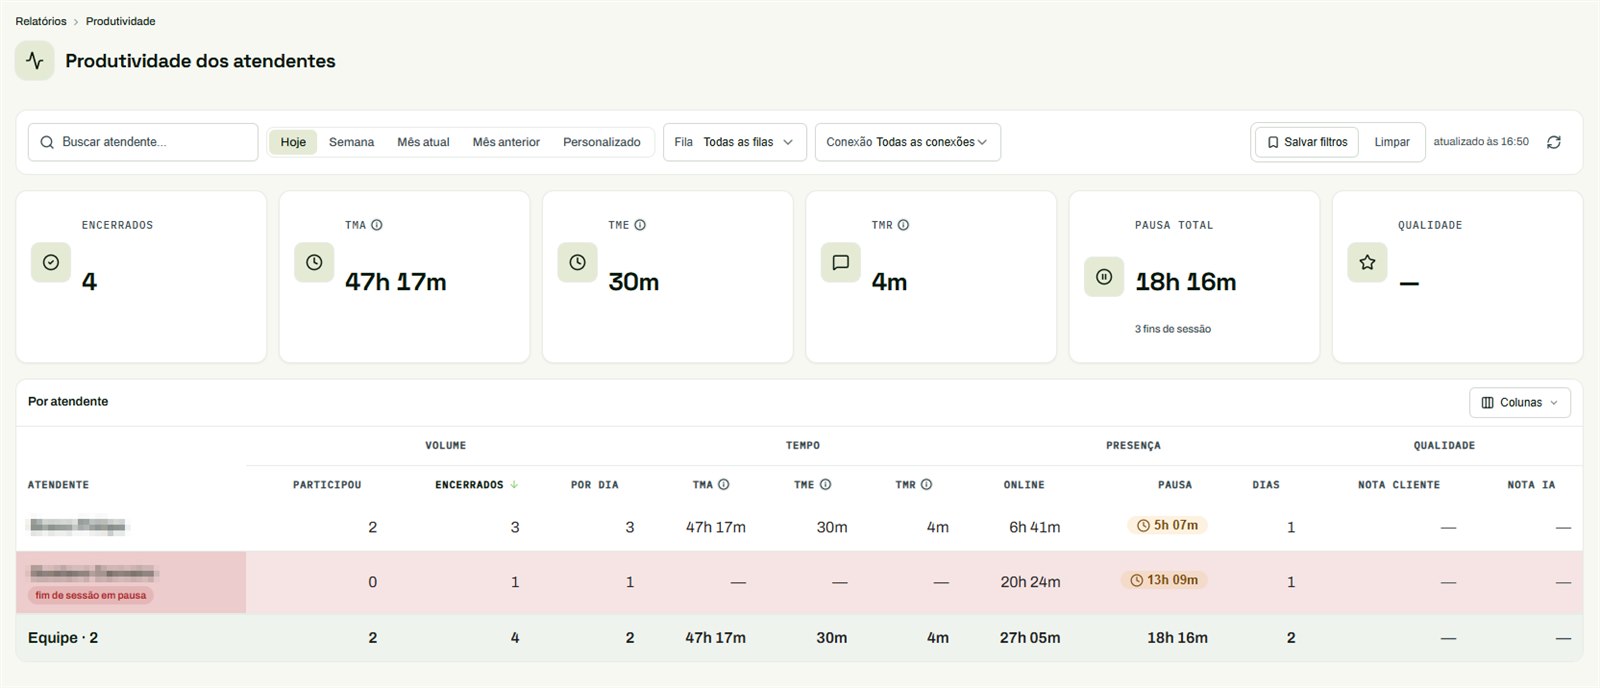The image size is (1600, 688).
Task: Click the Limpar button
Action: coord(1391,142)
